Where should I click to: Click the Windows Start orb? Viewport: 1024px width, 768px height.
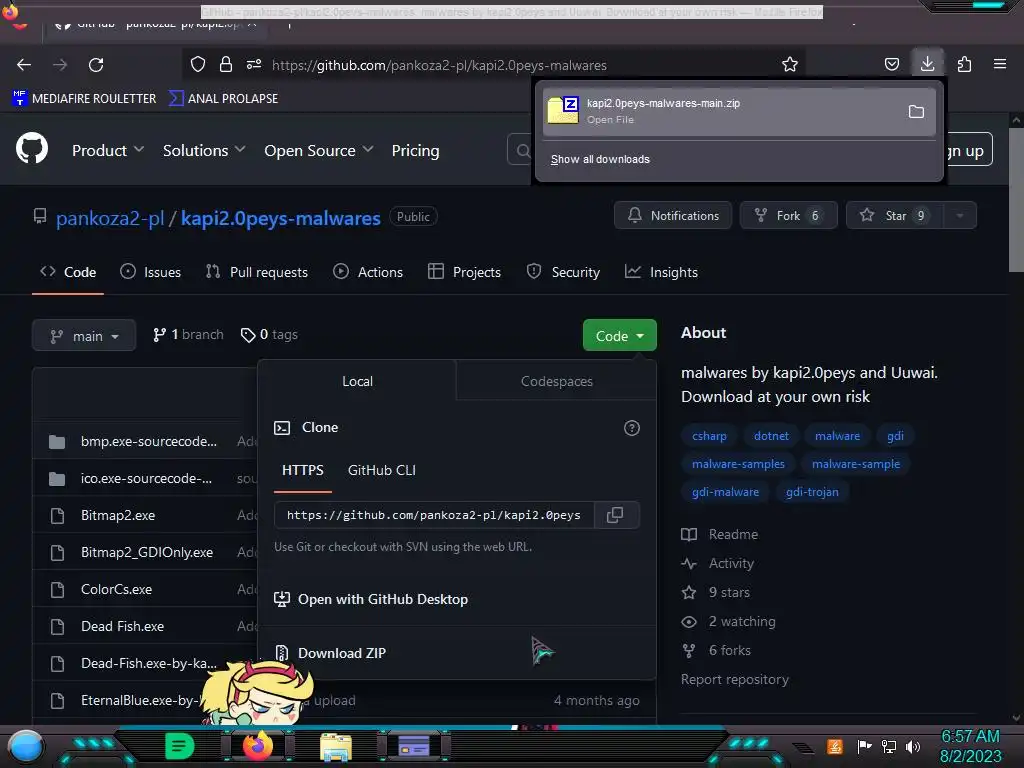pos(25,746)
